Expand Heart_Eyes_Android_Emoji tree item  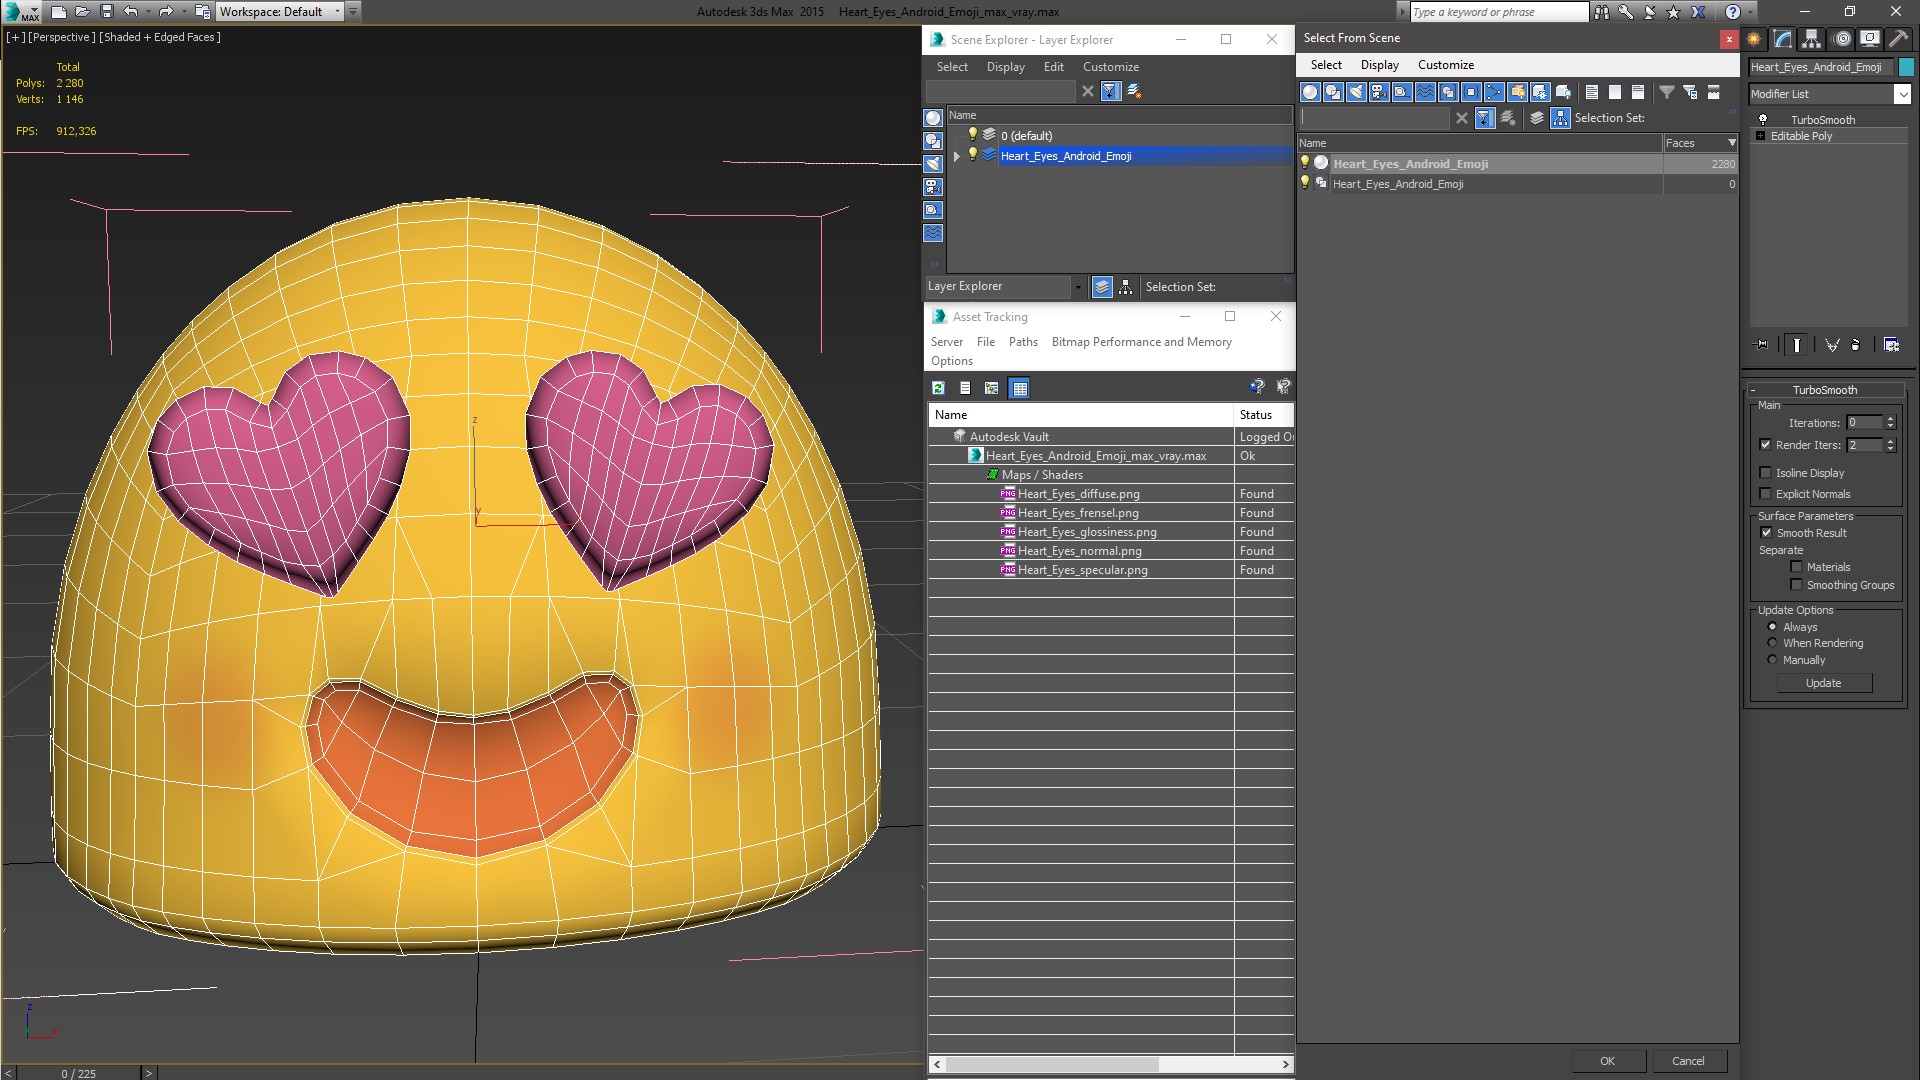pos(957,156)
